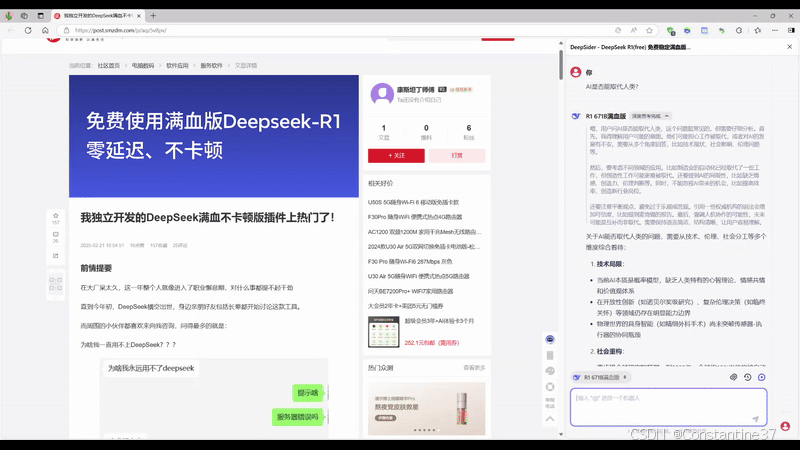The image size is (800, 450).
Task: Go to 软件应用 breadcrumb
Action: (177, 65)
